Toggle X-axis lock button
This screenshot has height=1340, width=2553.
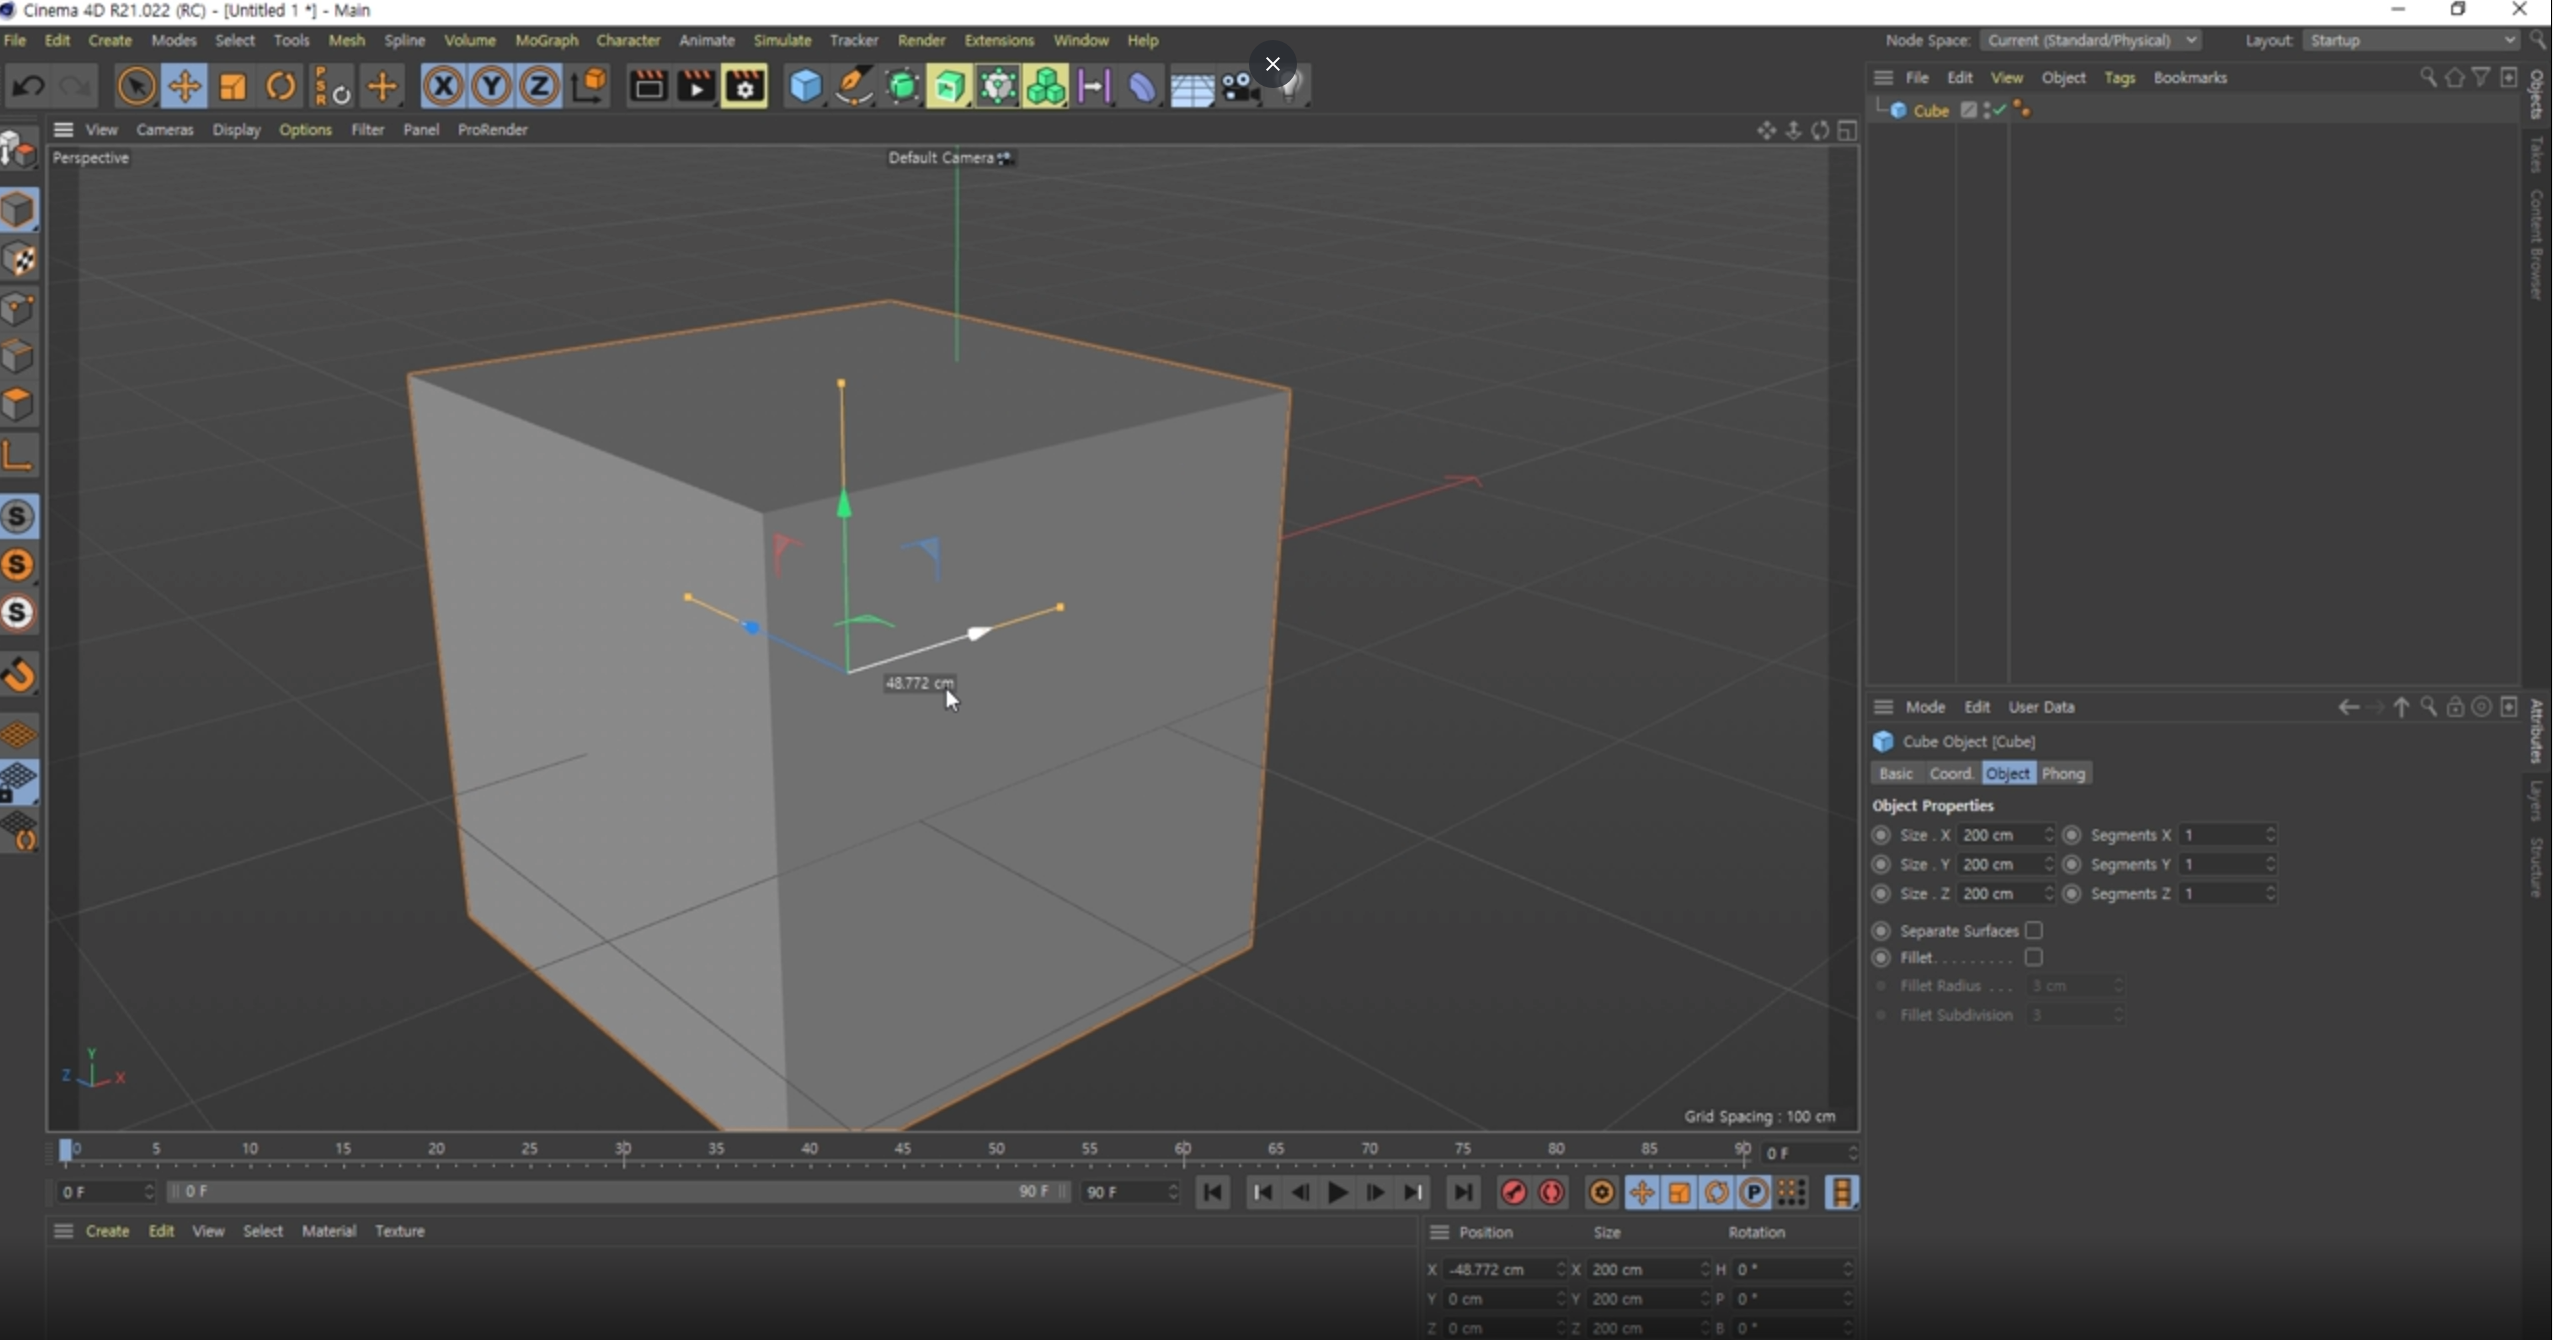point(443,87)
